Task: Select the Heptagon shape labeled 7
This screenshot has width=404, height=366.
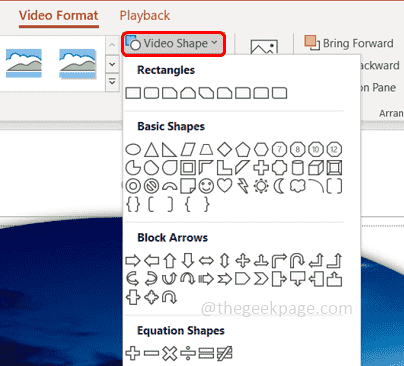Action: pos(279,149)
